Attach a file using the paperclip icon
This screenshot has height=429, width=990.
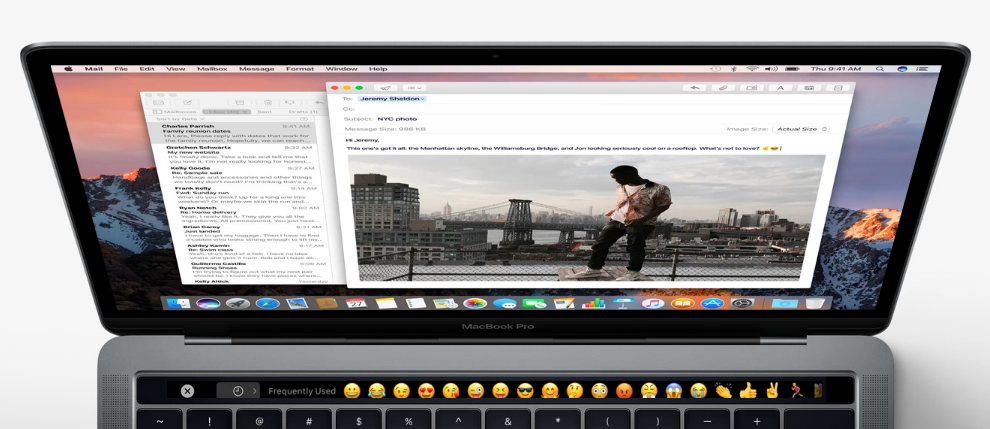[724, 88]
